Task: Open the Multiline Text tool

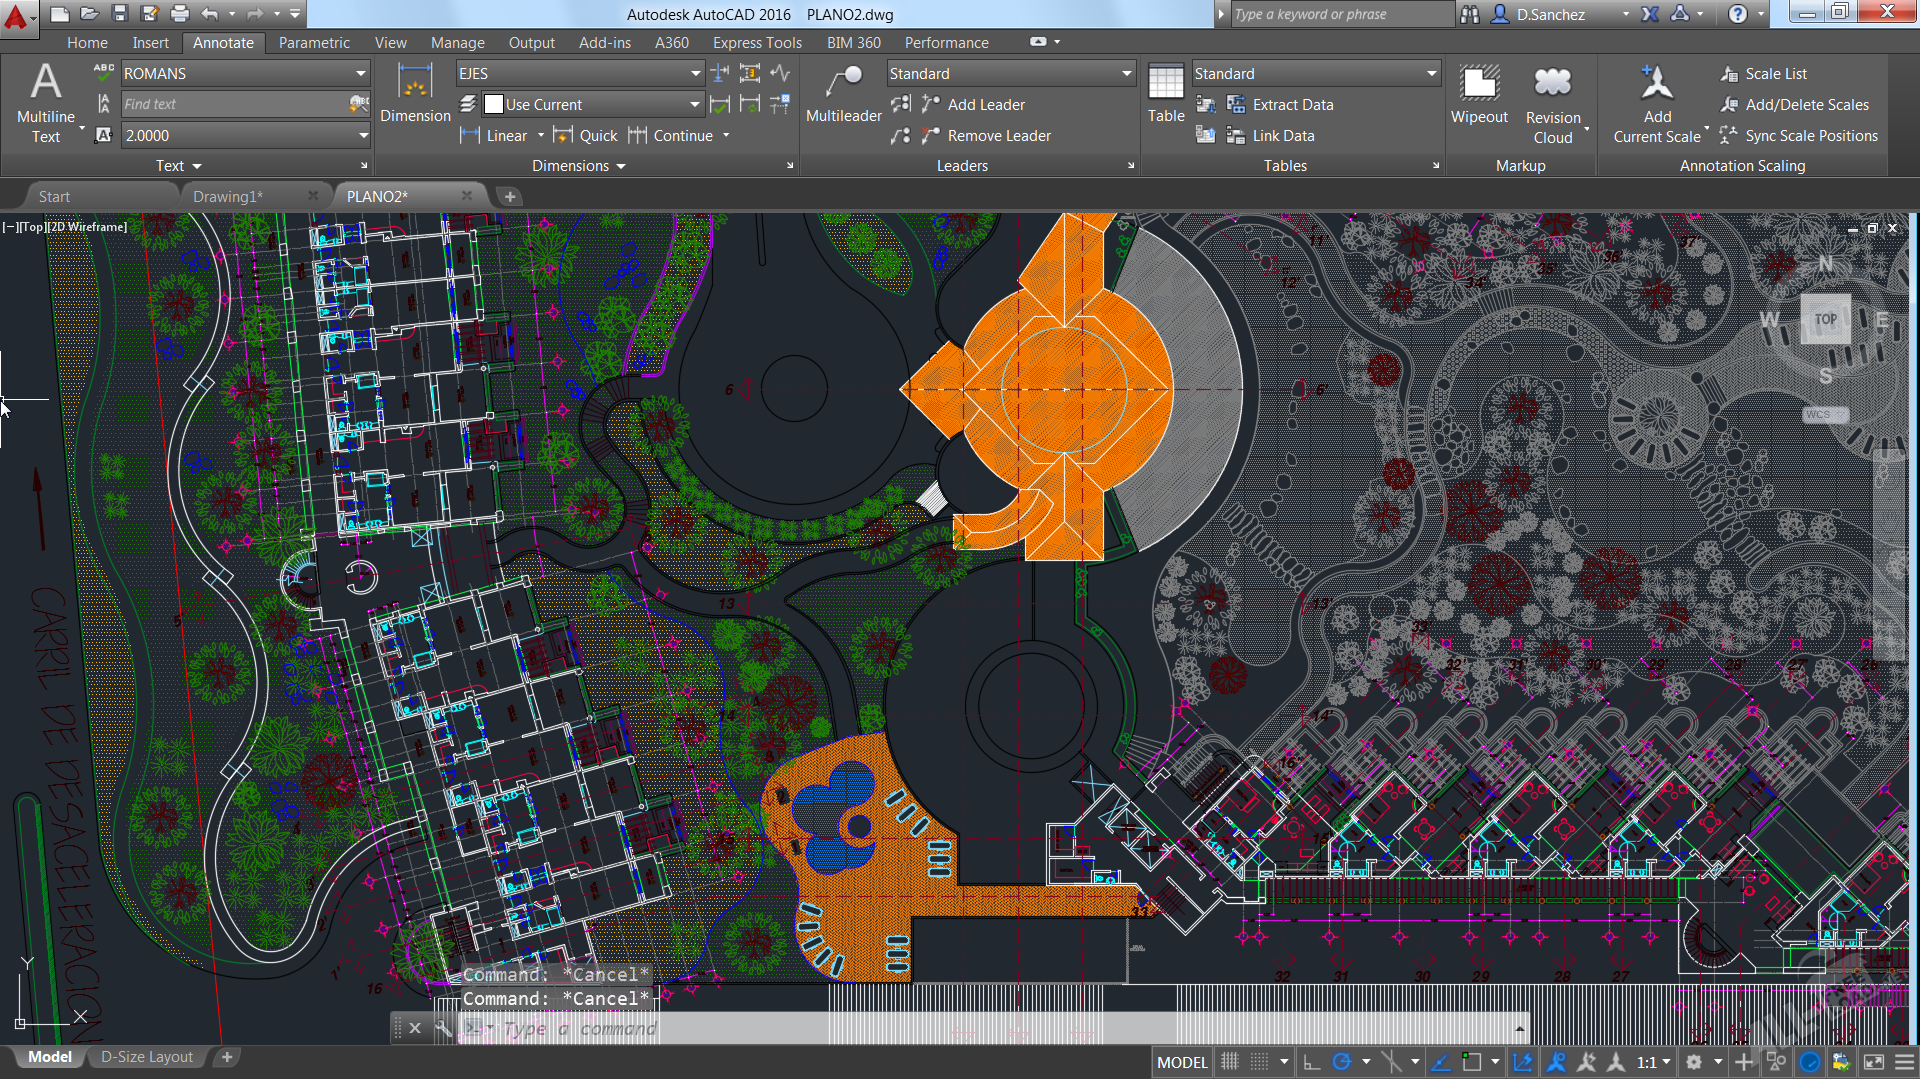Action: pyautogui.click(x=45, y=100)
